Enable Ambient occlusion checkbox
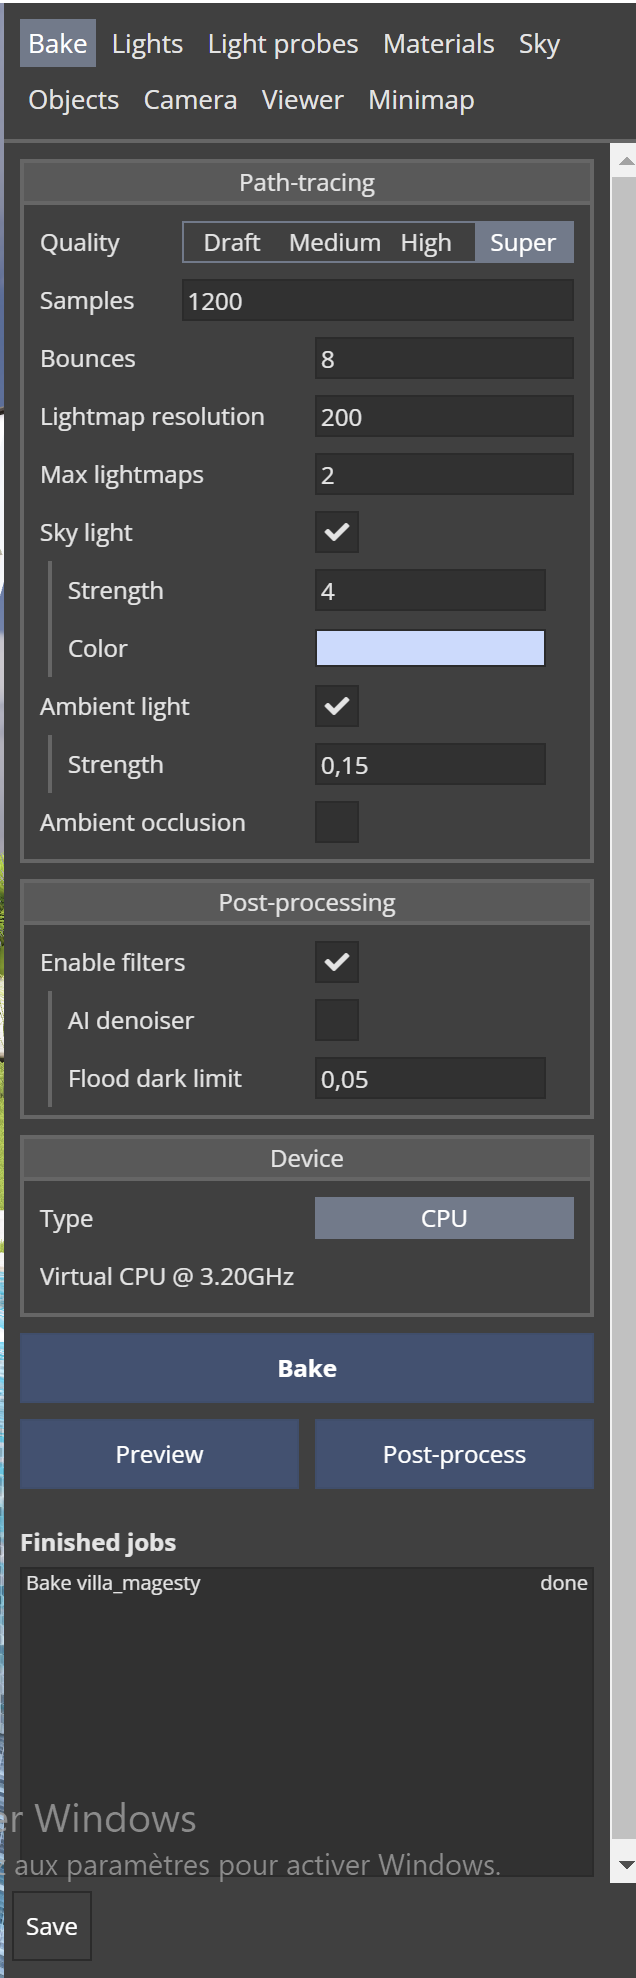The image size is (636, 1978). coord(337,822)
